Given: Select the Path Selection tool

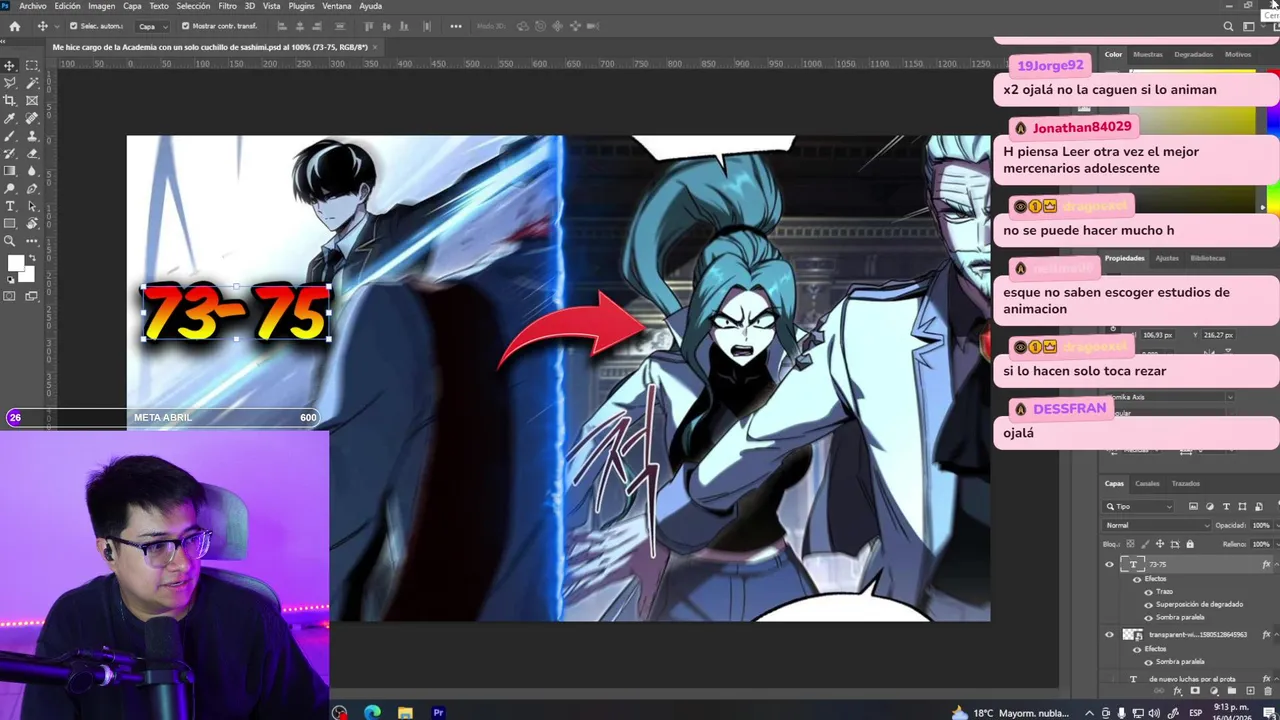Looking at the screenshot, I should pos(32,206).
